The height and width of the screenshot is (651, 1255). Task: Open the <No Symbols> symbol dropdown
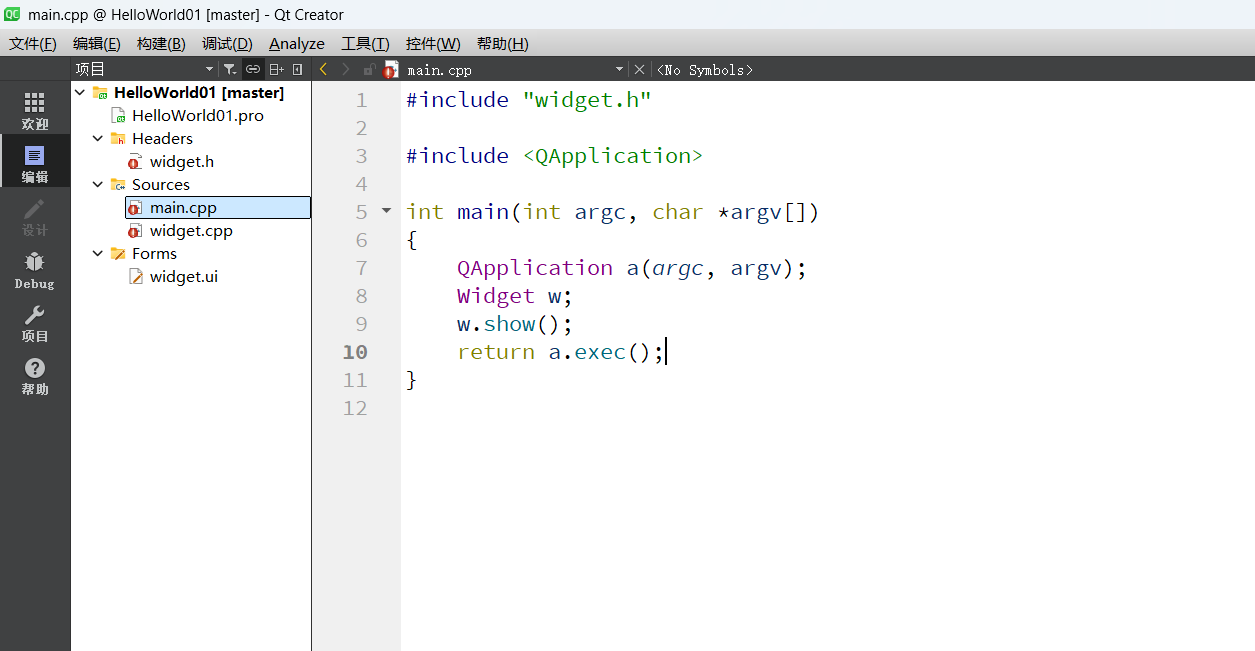pyautogui.click(x=704, y=69)
